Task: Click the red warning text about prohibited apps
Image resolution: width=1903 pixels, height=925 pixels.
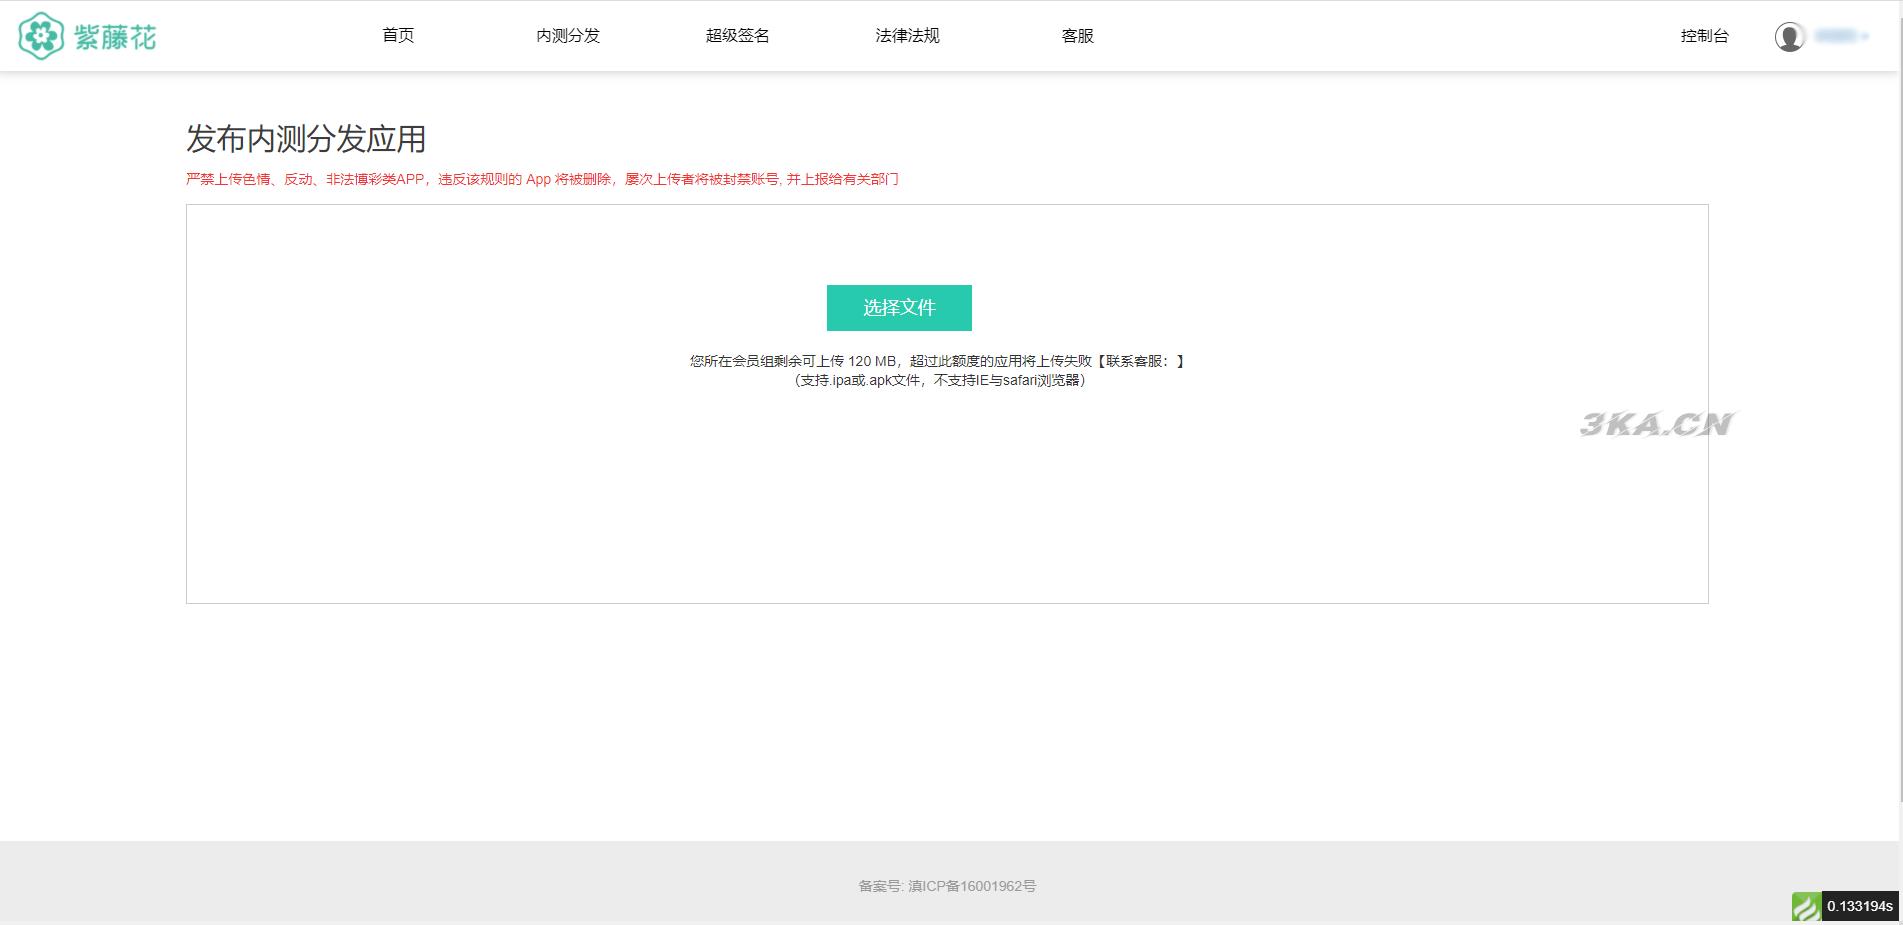Action: 542,179
